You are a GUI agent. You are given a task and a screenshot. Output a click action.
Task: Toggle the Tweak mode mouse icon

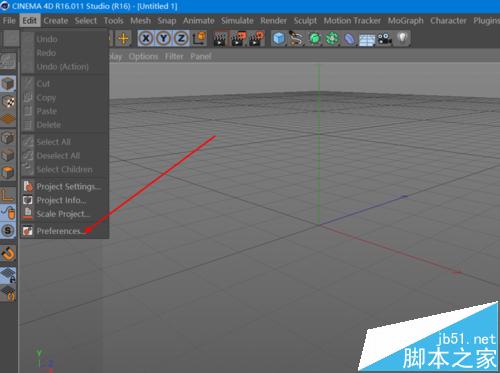tap(8, 213)
